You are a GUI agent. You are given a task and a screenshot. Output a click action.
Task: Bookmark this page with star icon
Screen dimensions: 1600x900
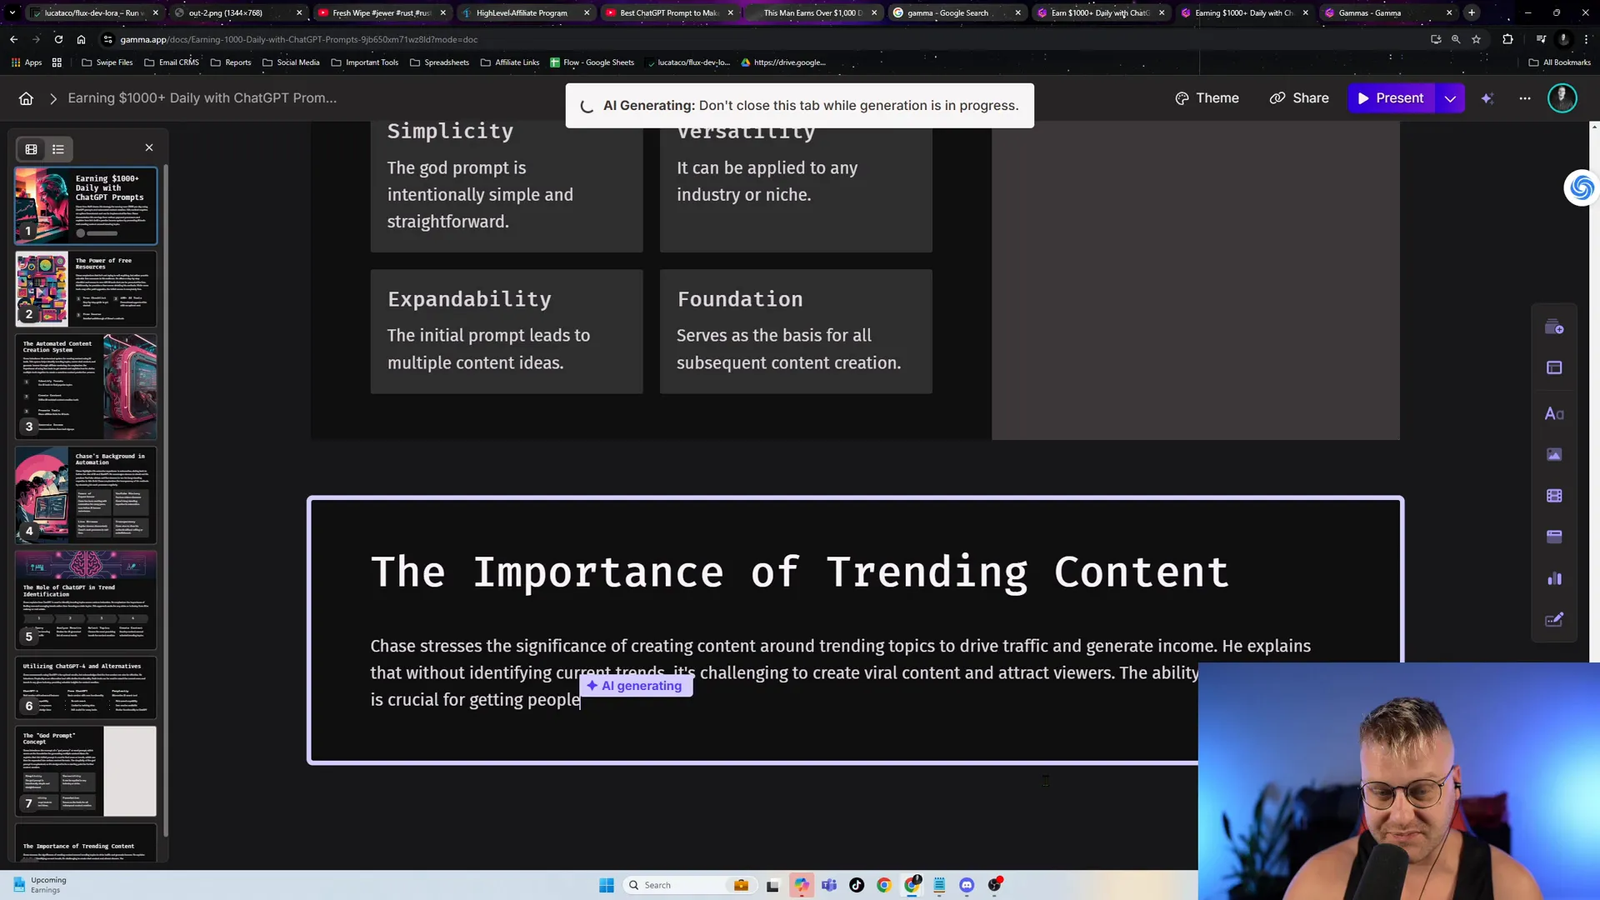(1476, 39)
